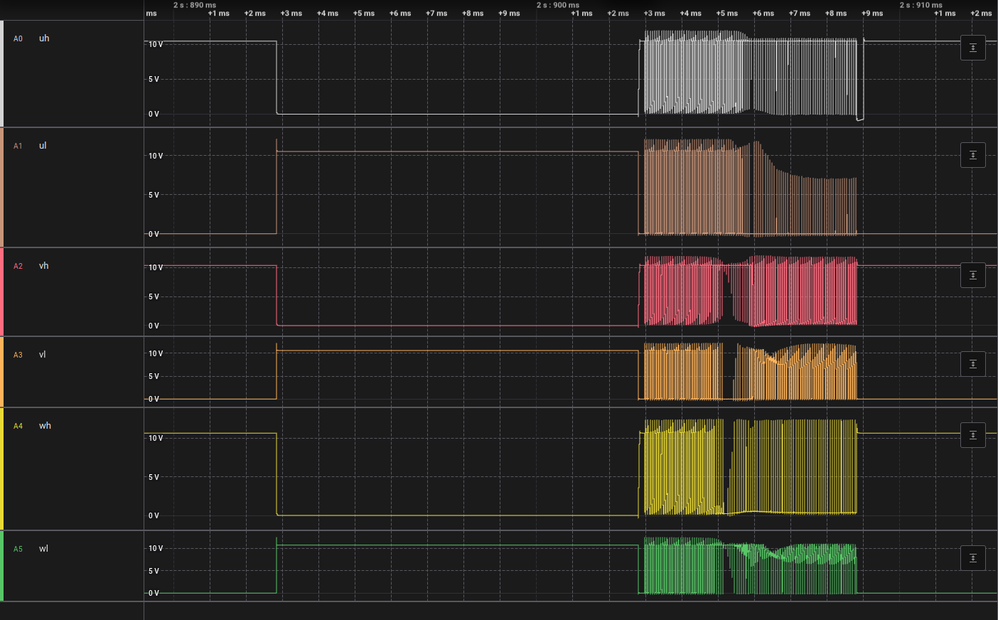Viewport: 998px width, 620px height.
Task: Click the '5 V' axis label on channel wh
Action: pyautogui.click(x=153, y=477)
